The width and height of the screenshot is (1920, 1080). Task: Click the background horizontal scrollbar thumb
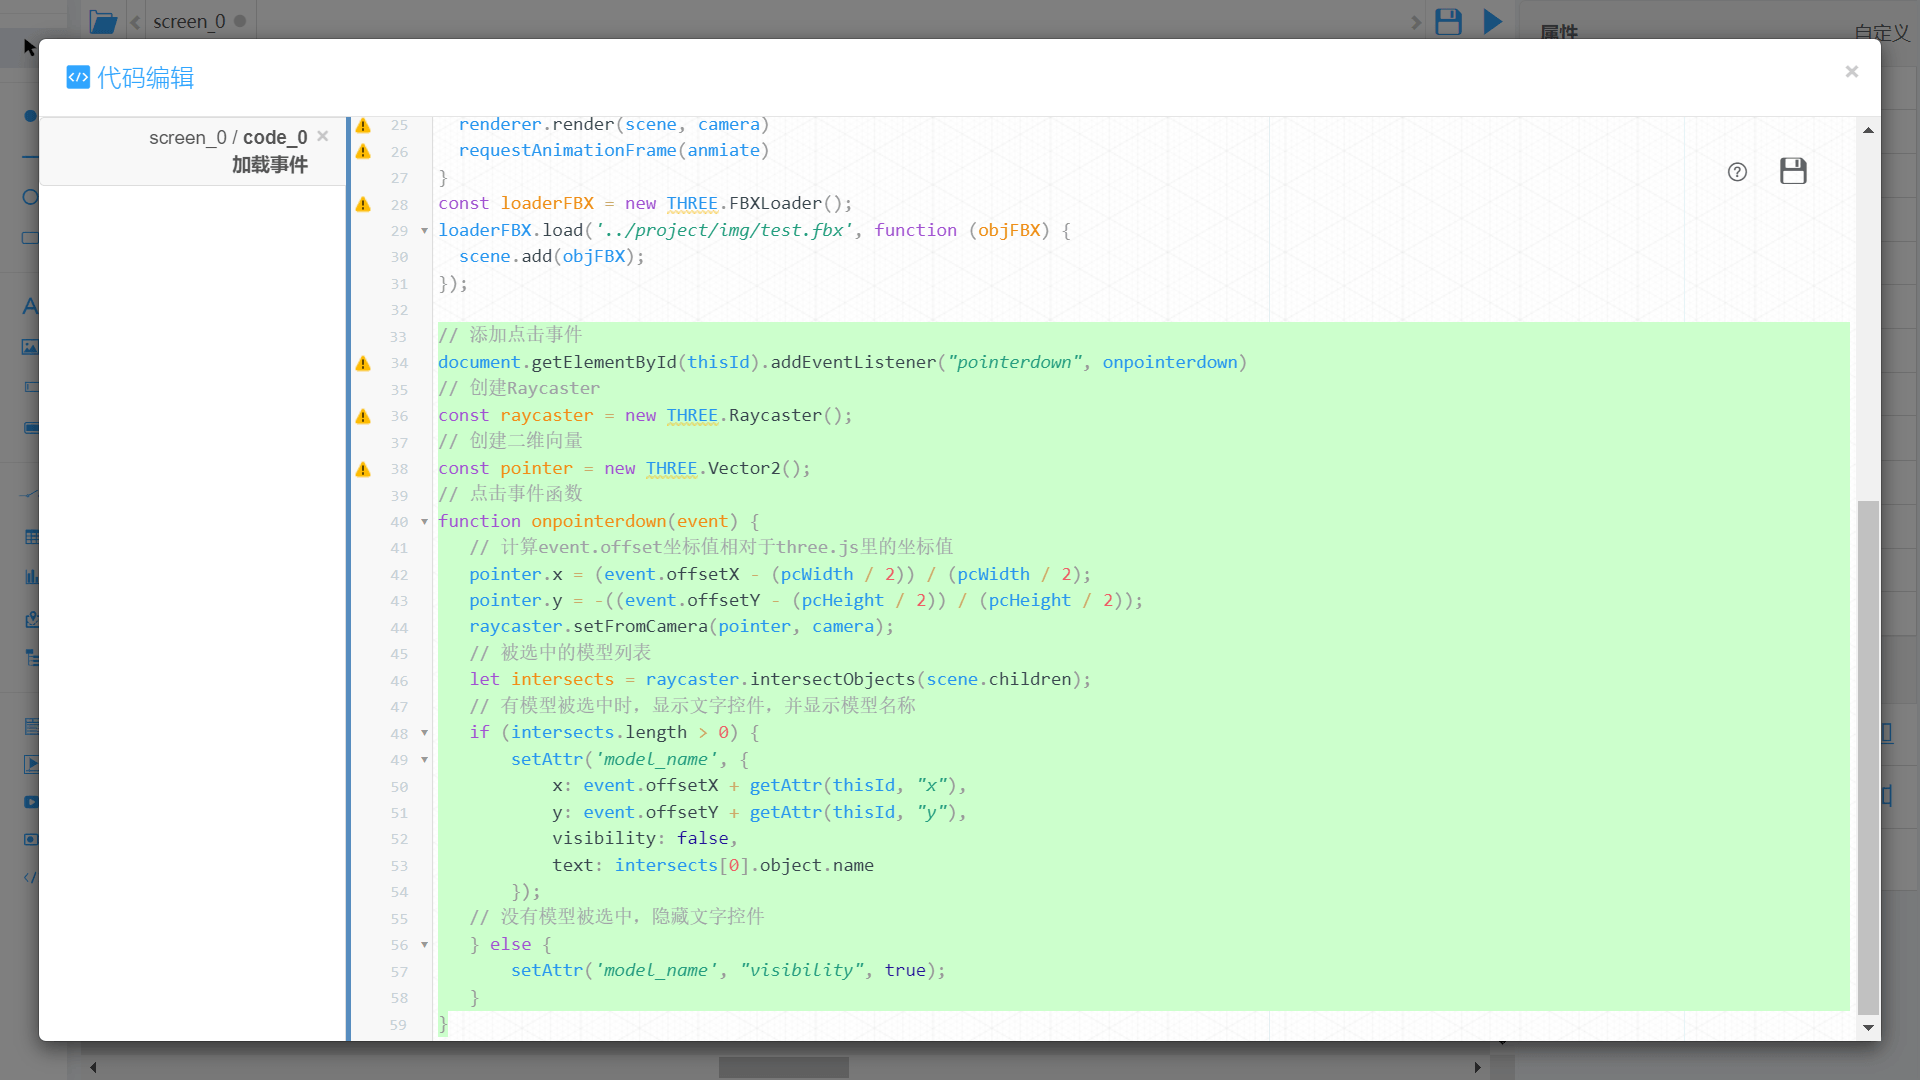point(784,1067)
